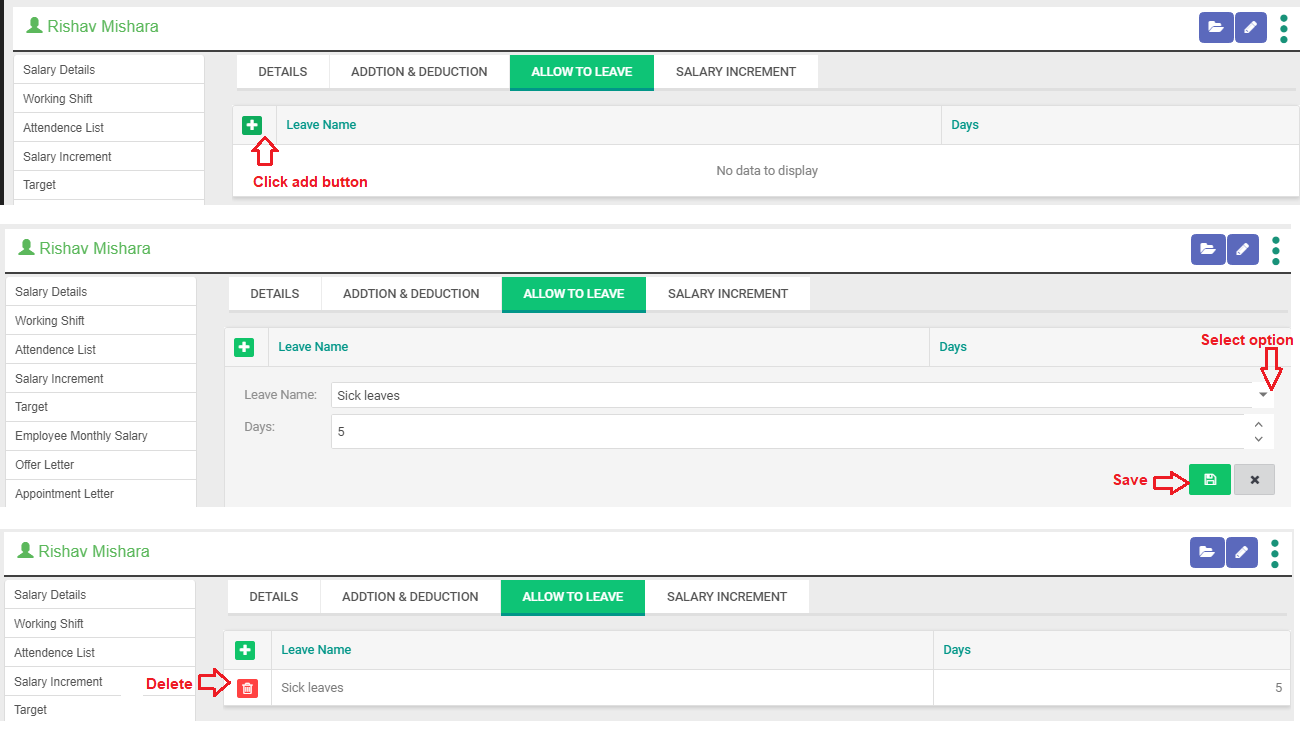1301x732 pixels.
Task: Go to Appointment Letter in the sidebar
Action: point(64,494)
